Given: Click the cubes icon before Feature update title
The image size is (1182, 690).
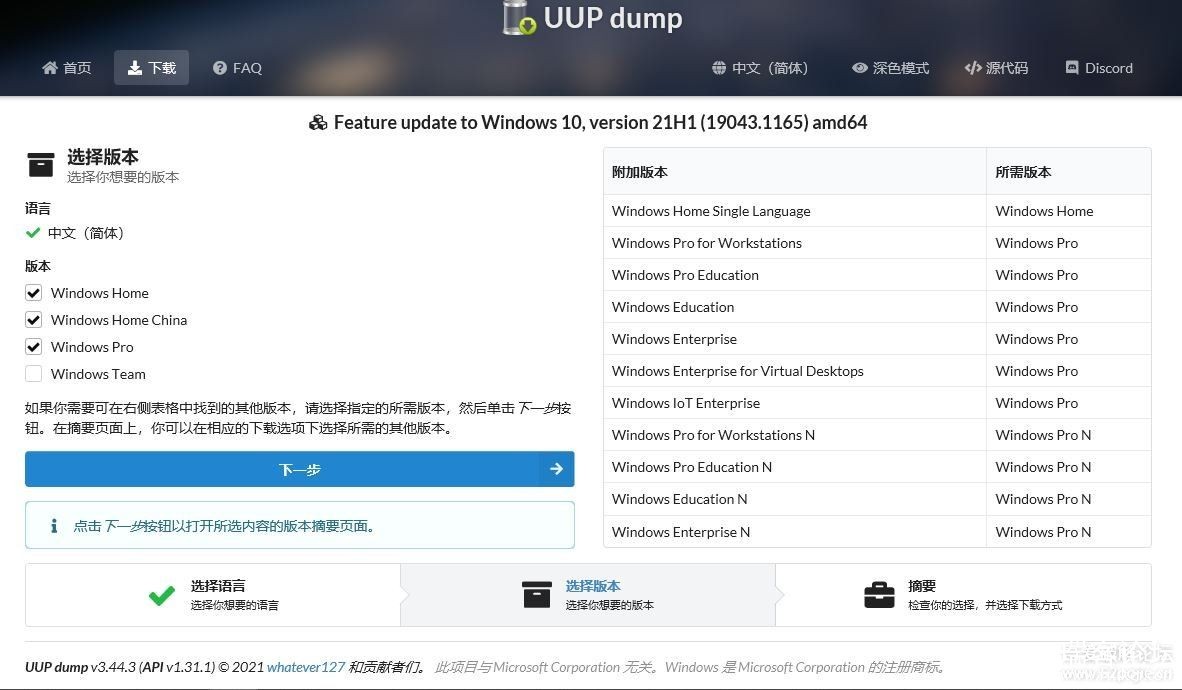Looking at the screenshot, I should (318, 123).
